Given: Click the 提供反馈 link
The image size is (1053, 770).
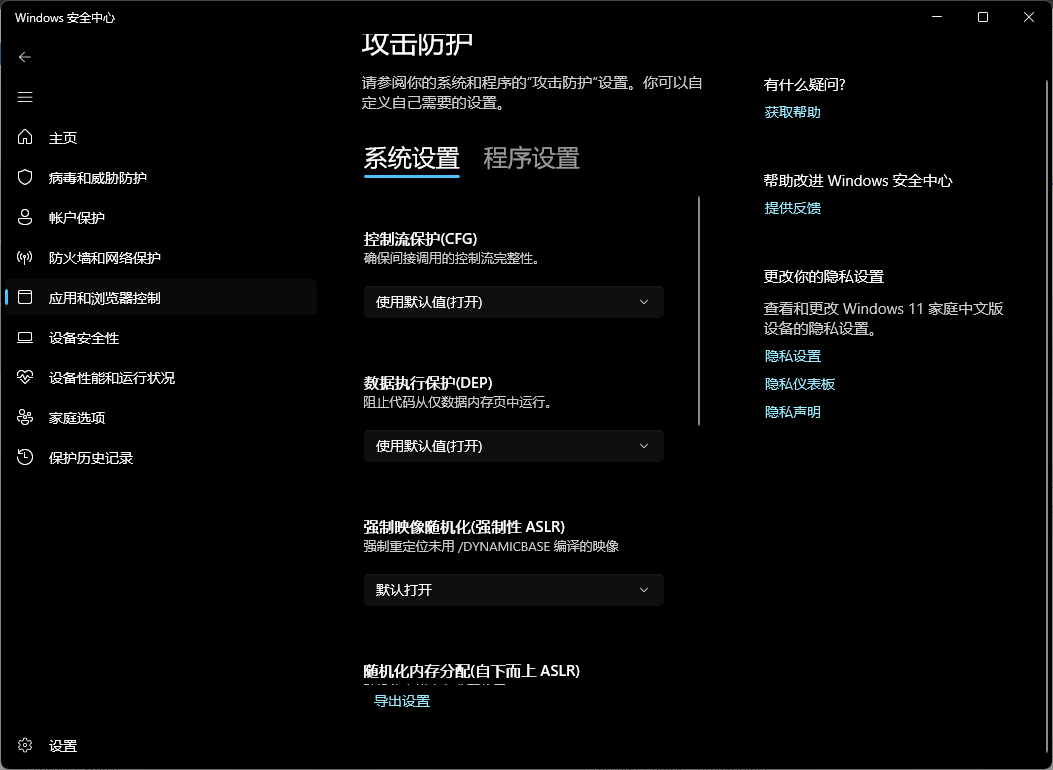Looking at the screenshot, I should (792, 208).
